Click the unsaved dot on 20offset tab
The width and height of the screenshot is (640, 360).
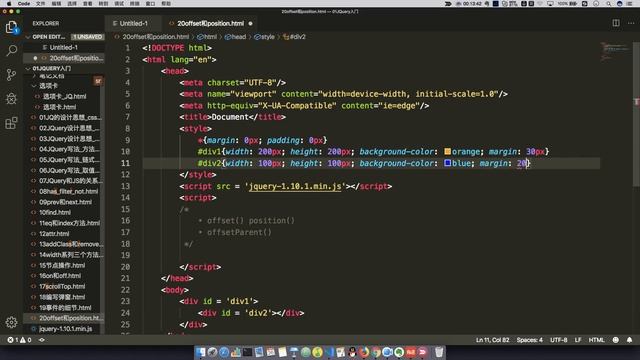point(251,24)
